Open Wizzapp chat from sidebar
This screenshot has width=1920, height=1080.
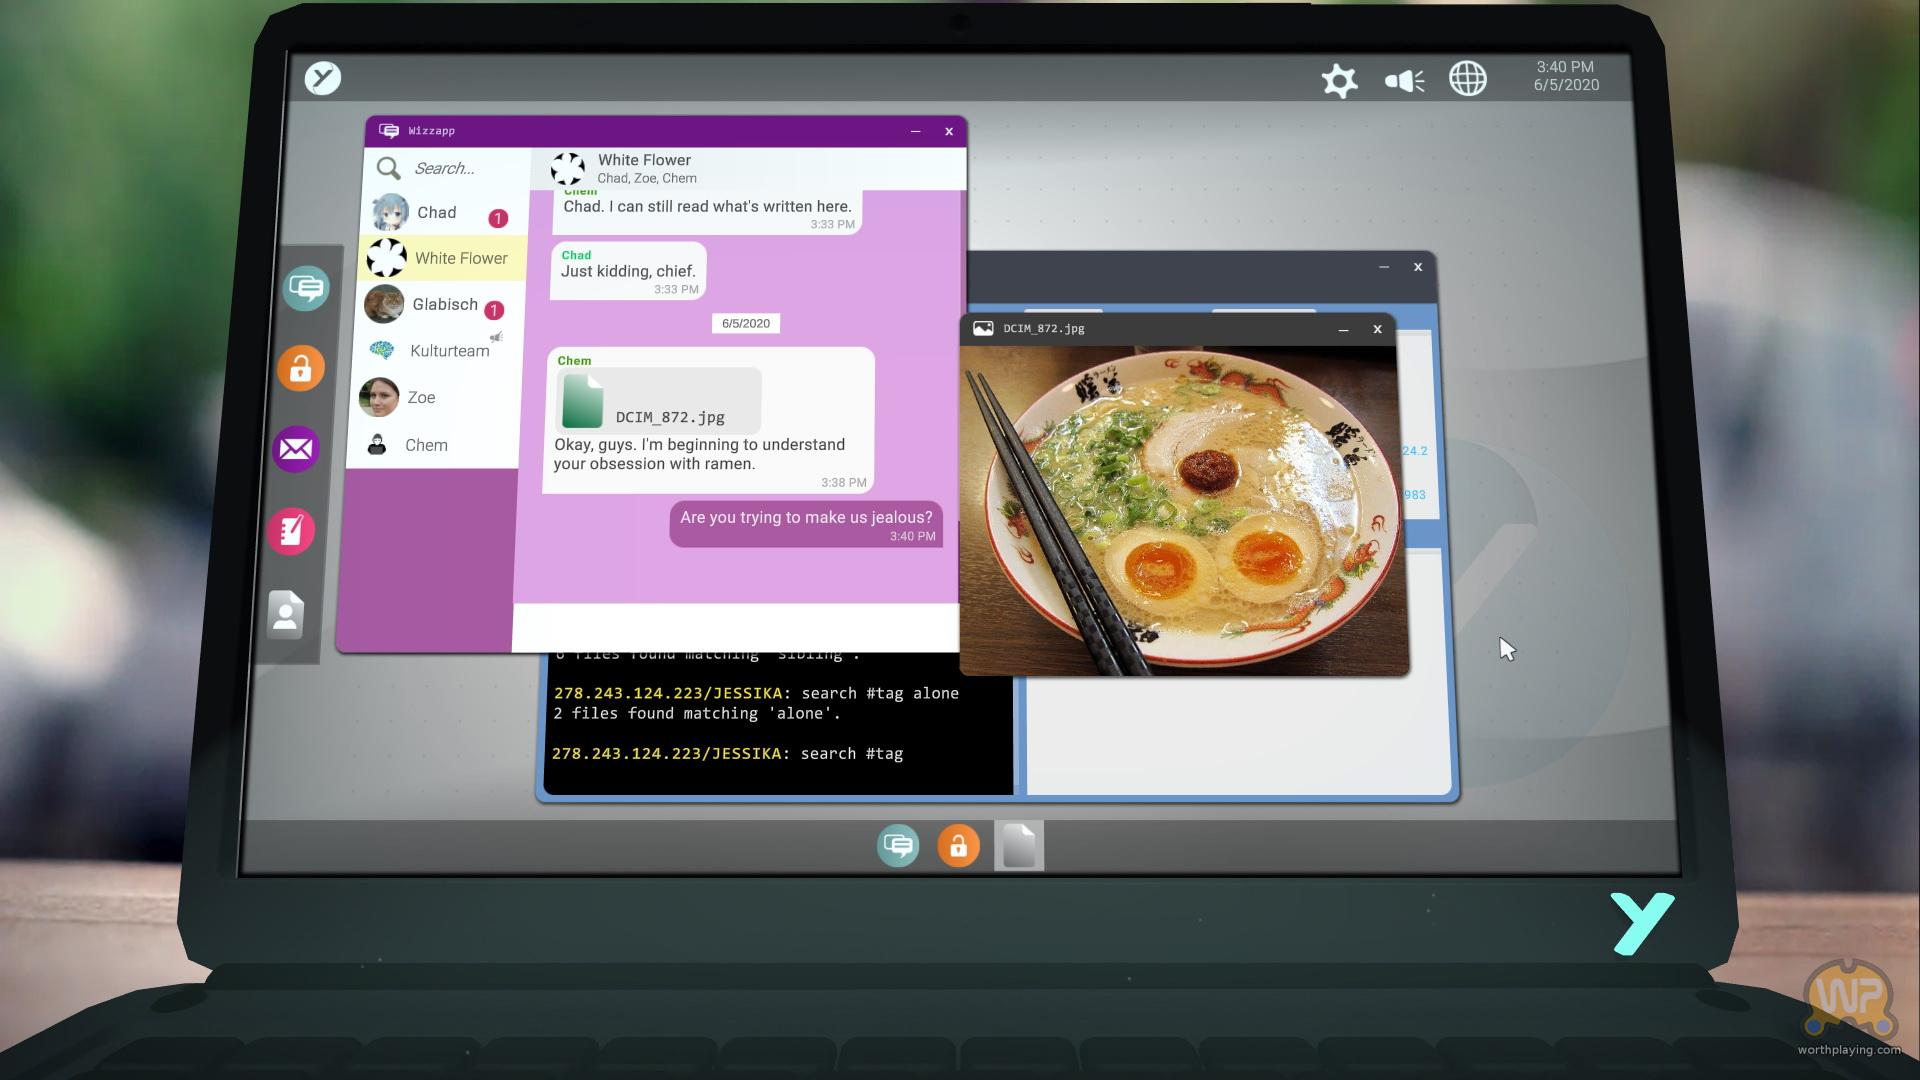click(x=306, y=289)
